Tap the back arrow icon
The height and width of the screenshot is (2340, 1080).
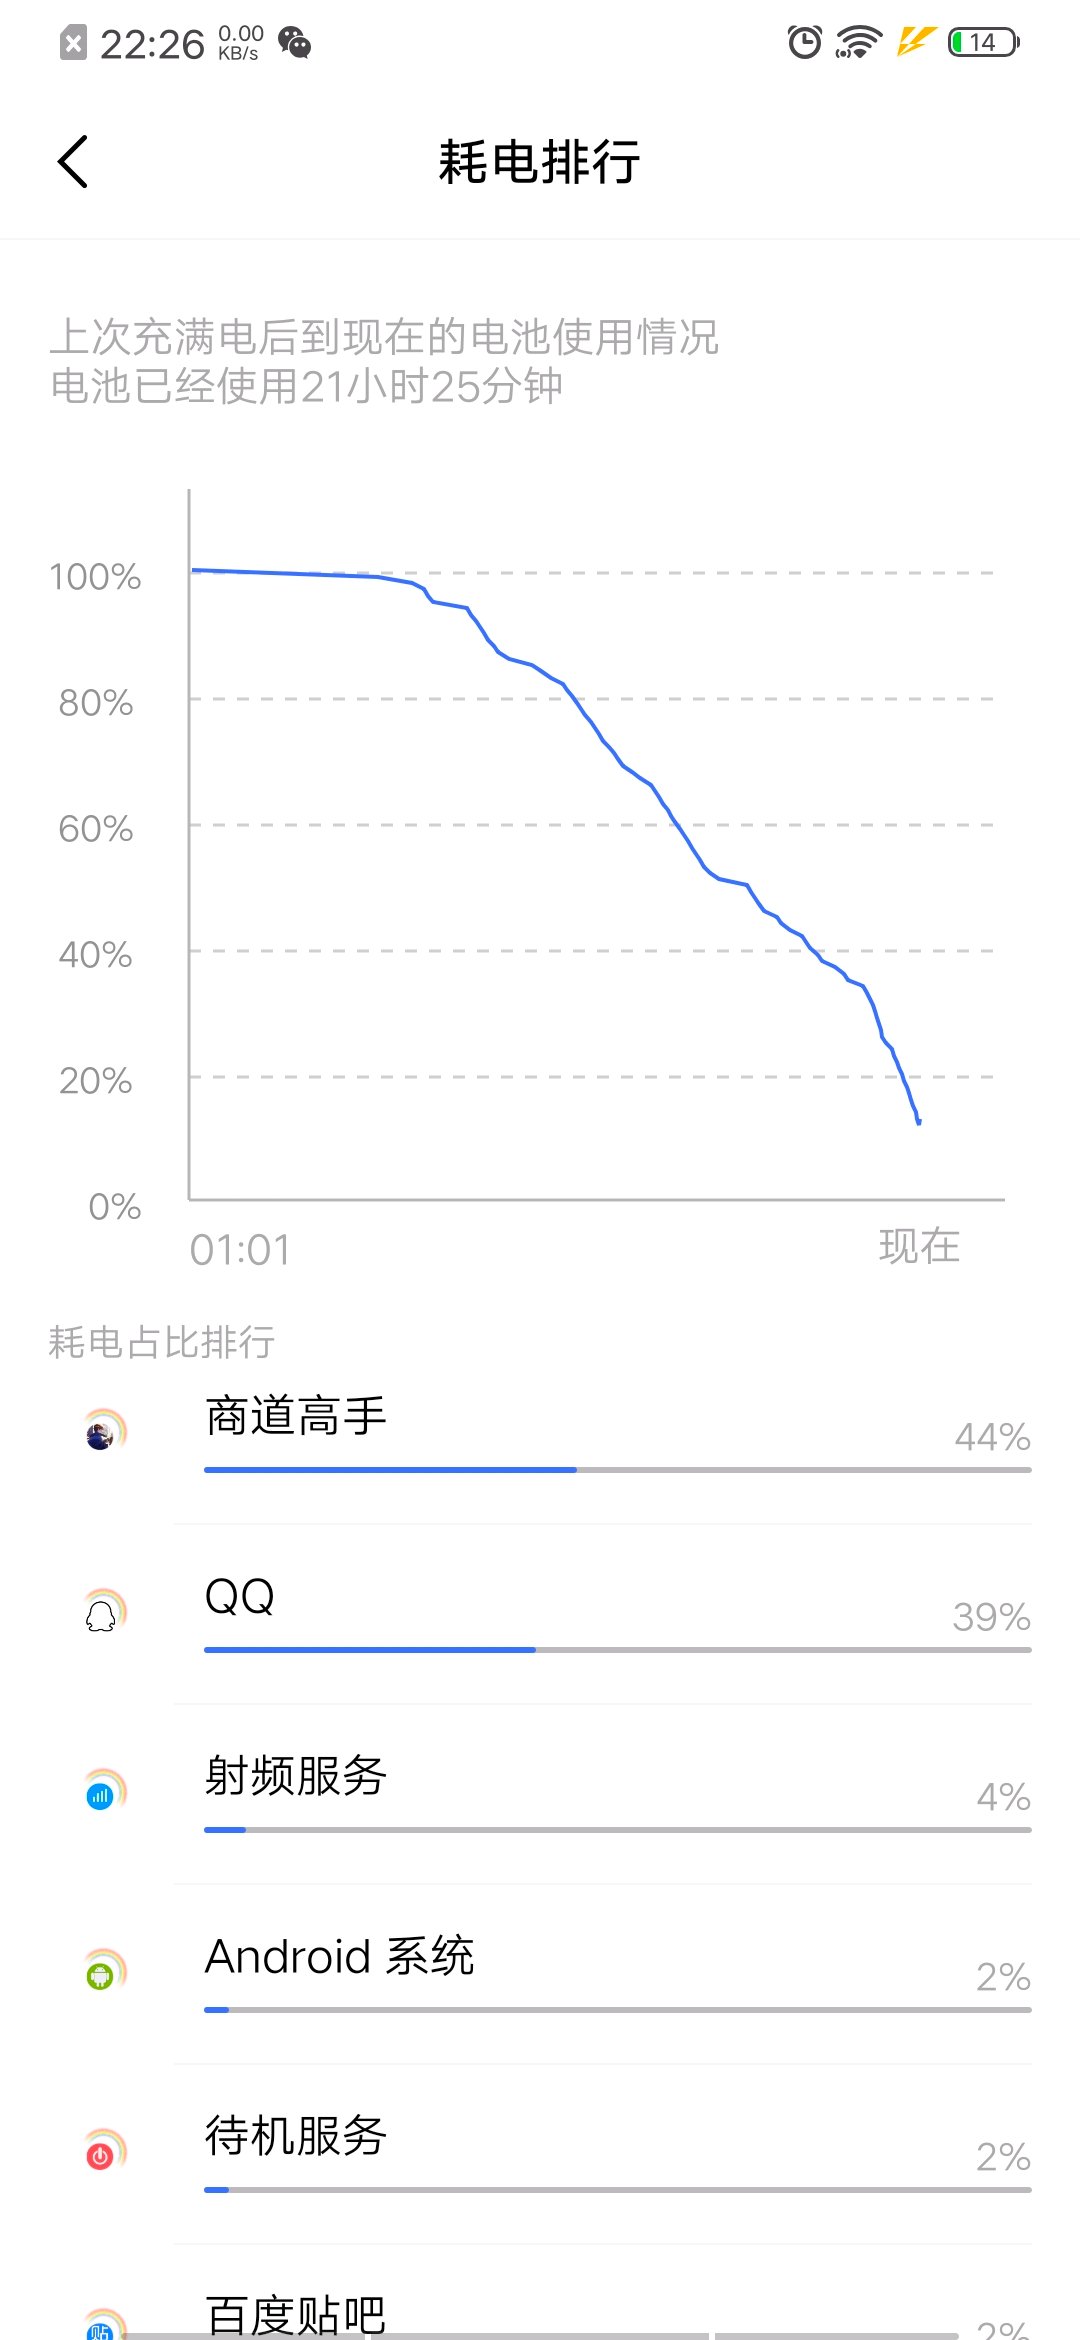[73, 161]
